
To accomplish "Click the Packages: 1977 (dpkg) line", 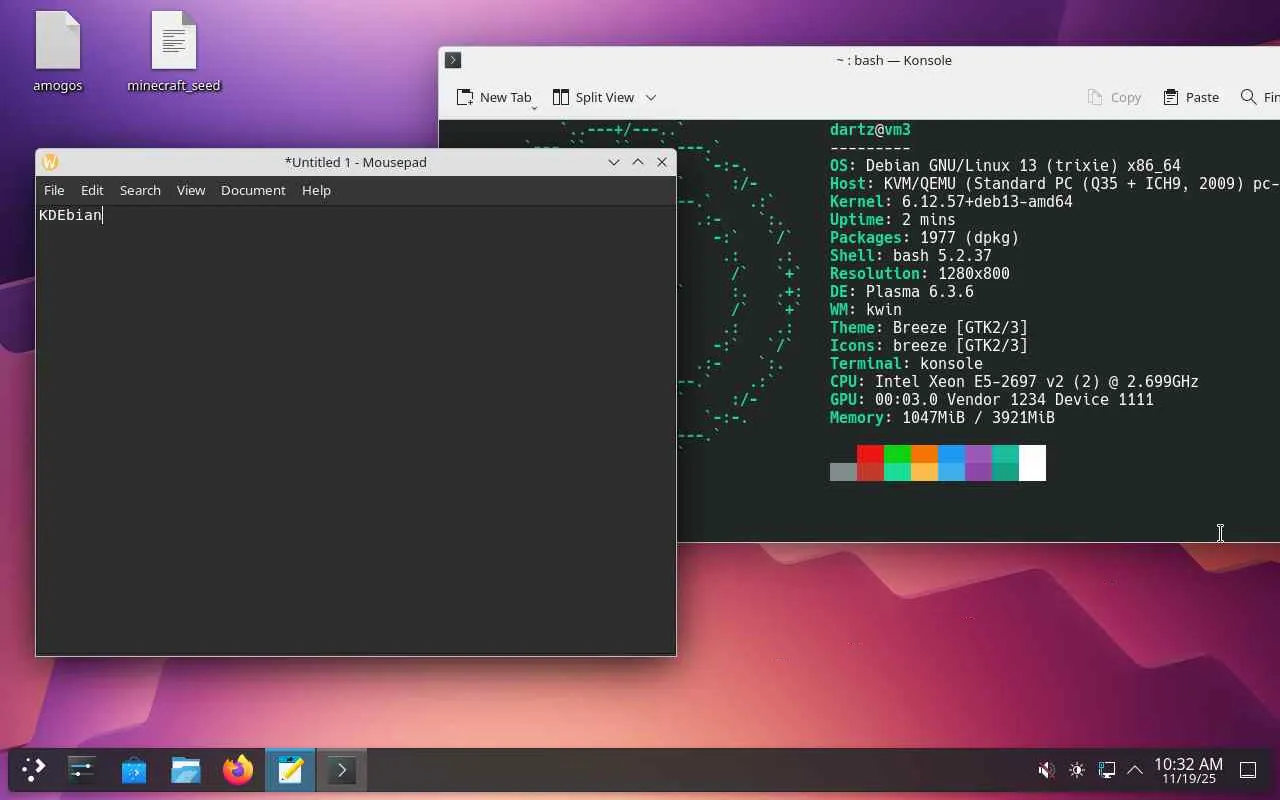I will point(924,238).
